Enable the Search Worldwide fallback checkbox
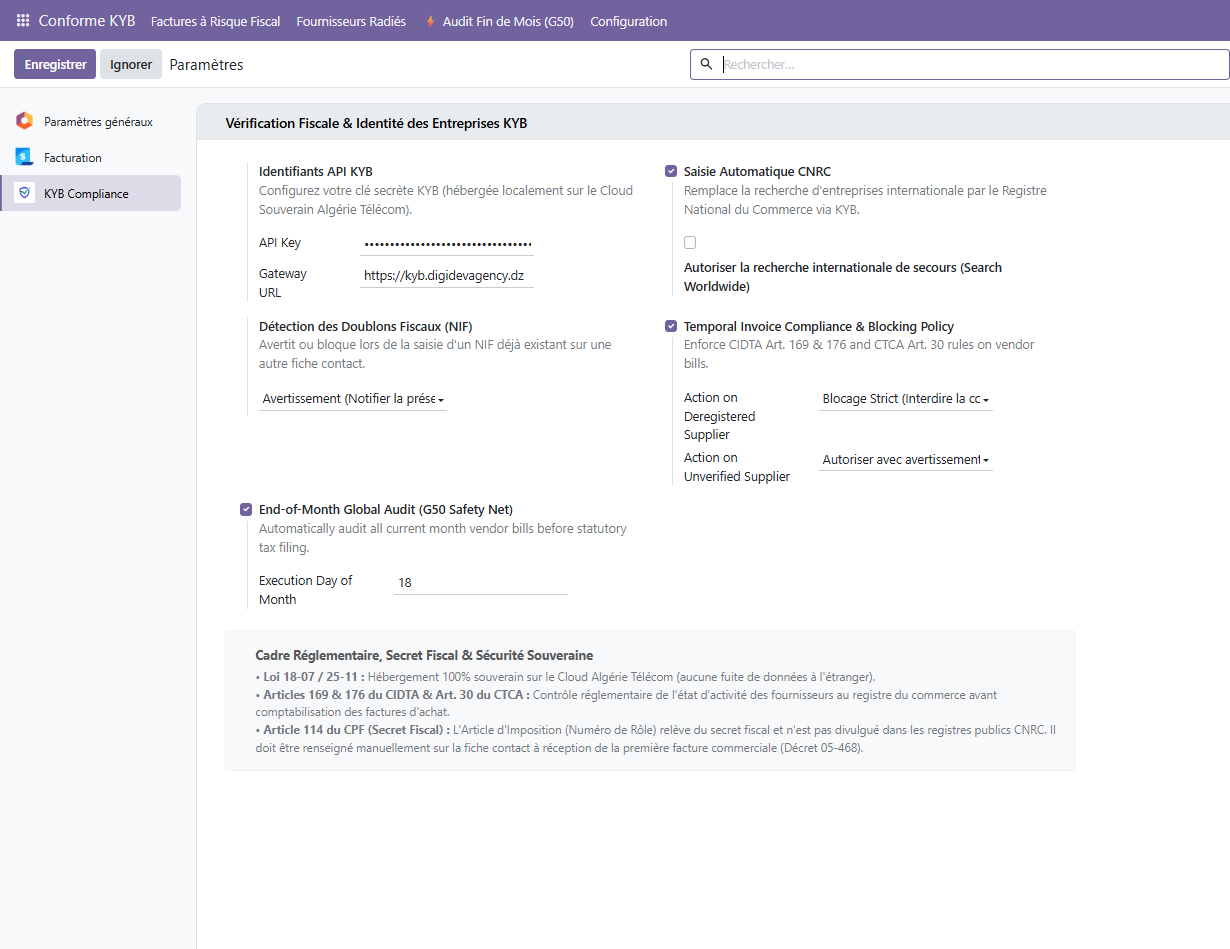1230x949 pixels. (x=690, y=242)
